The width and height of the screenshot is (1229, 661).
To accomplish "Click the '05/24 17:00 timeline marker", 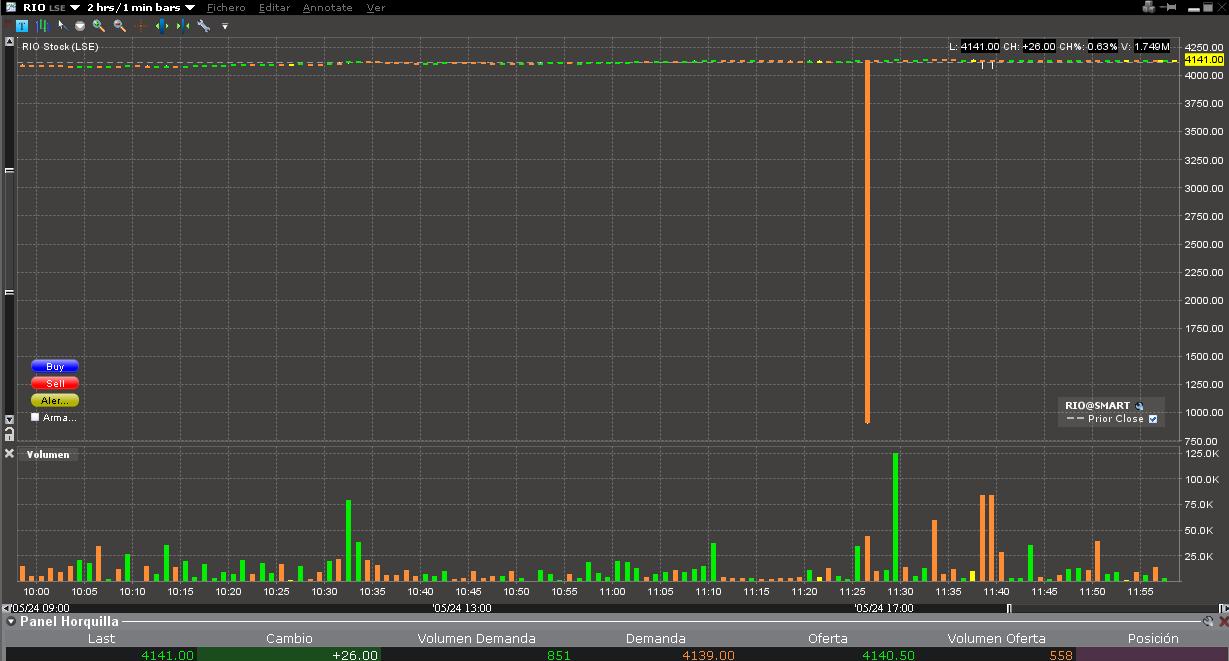I will [x=883, y=607].
